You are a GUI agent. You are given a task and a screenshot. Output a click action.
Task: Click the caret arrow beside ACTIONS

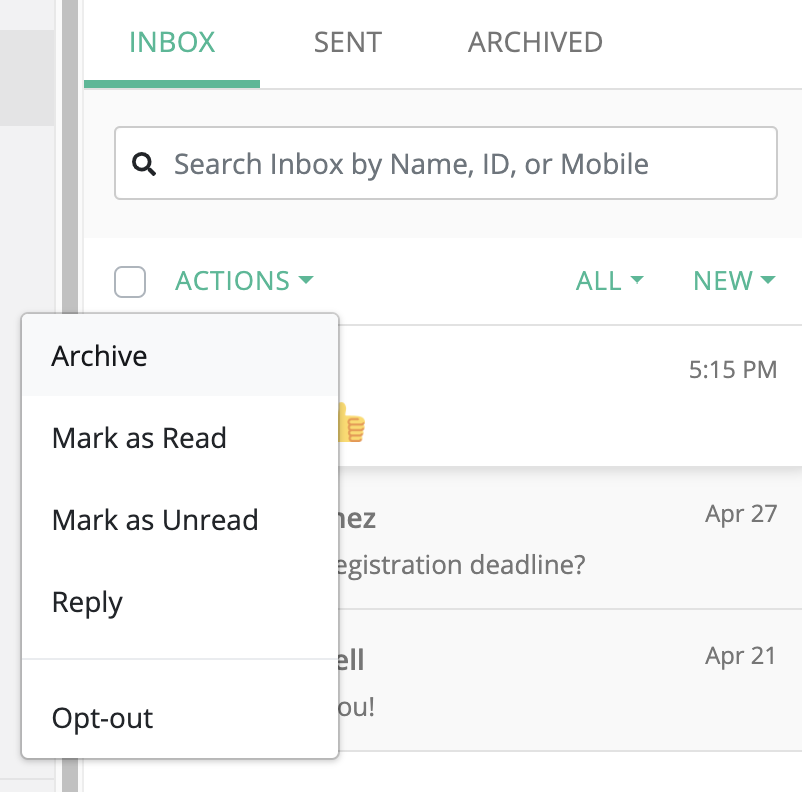tap(306, 282)
